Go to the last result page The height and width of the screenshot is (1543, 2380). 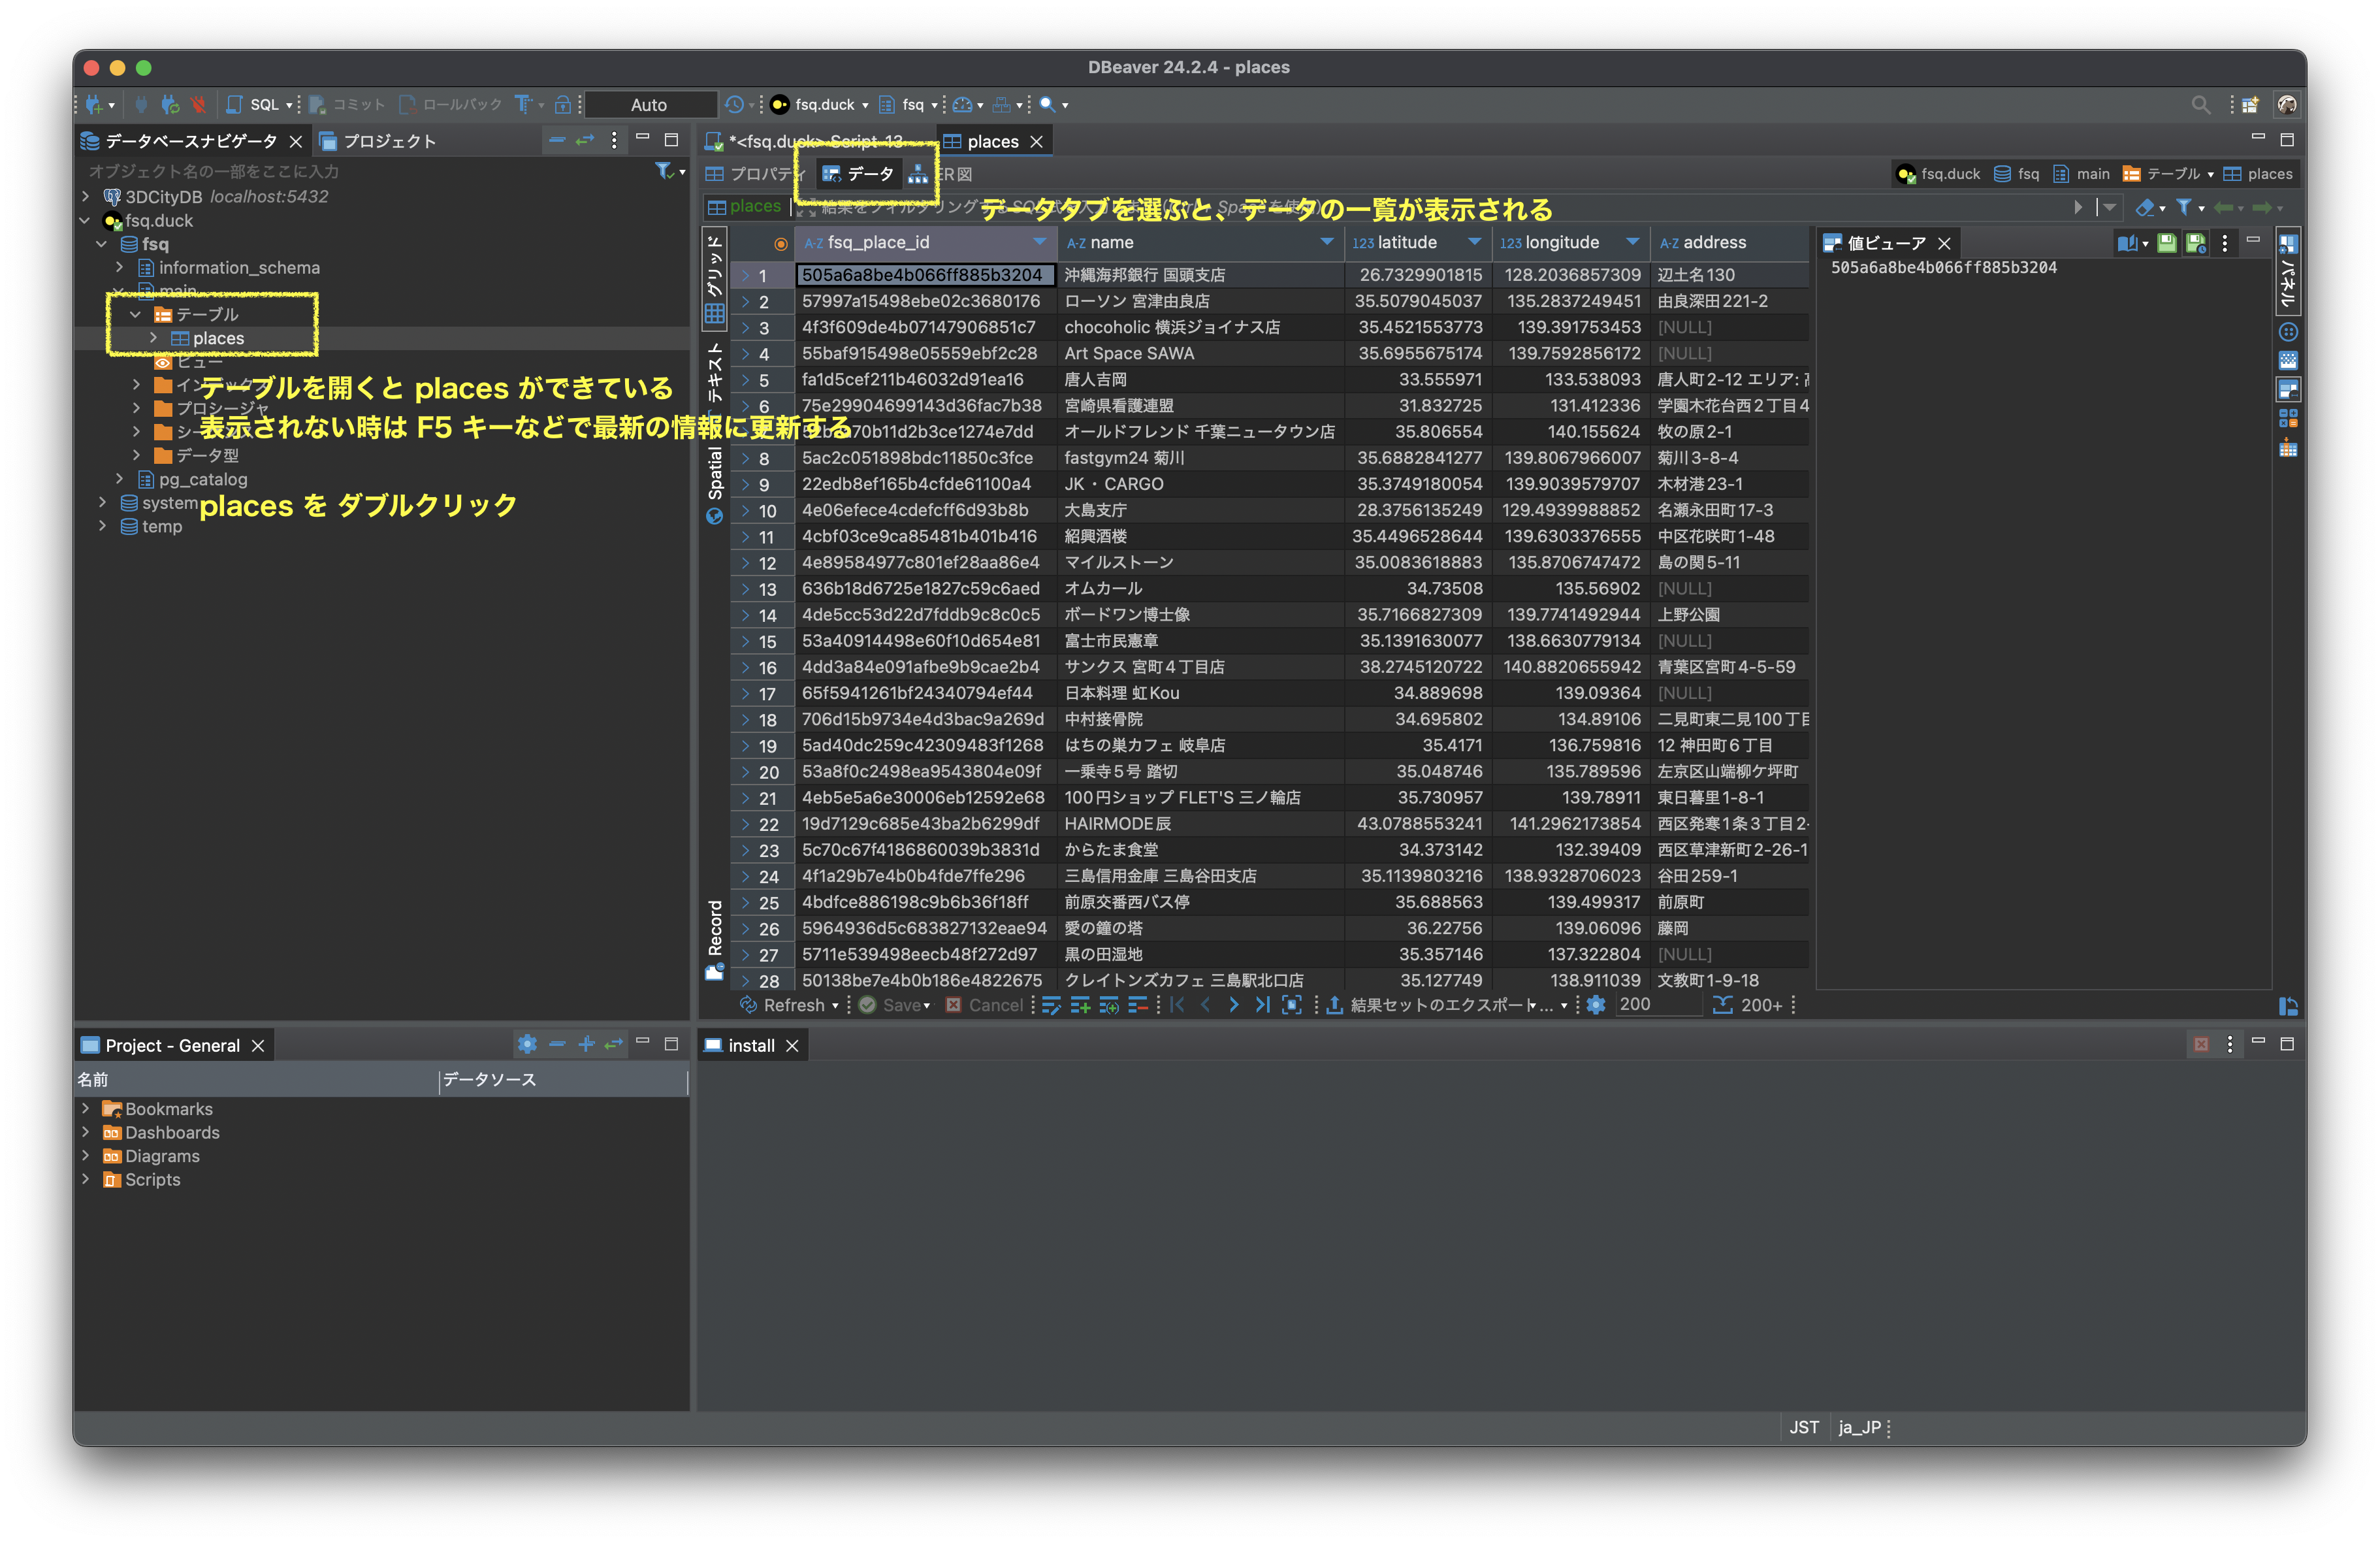click(x=1262, y=1005)
